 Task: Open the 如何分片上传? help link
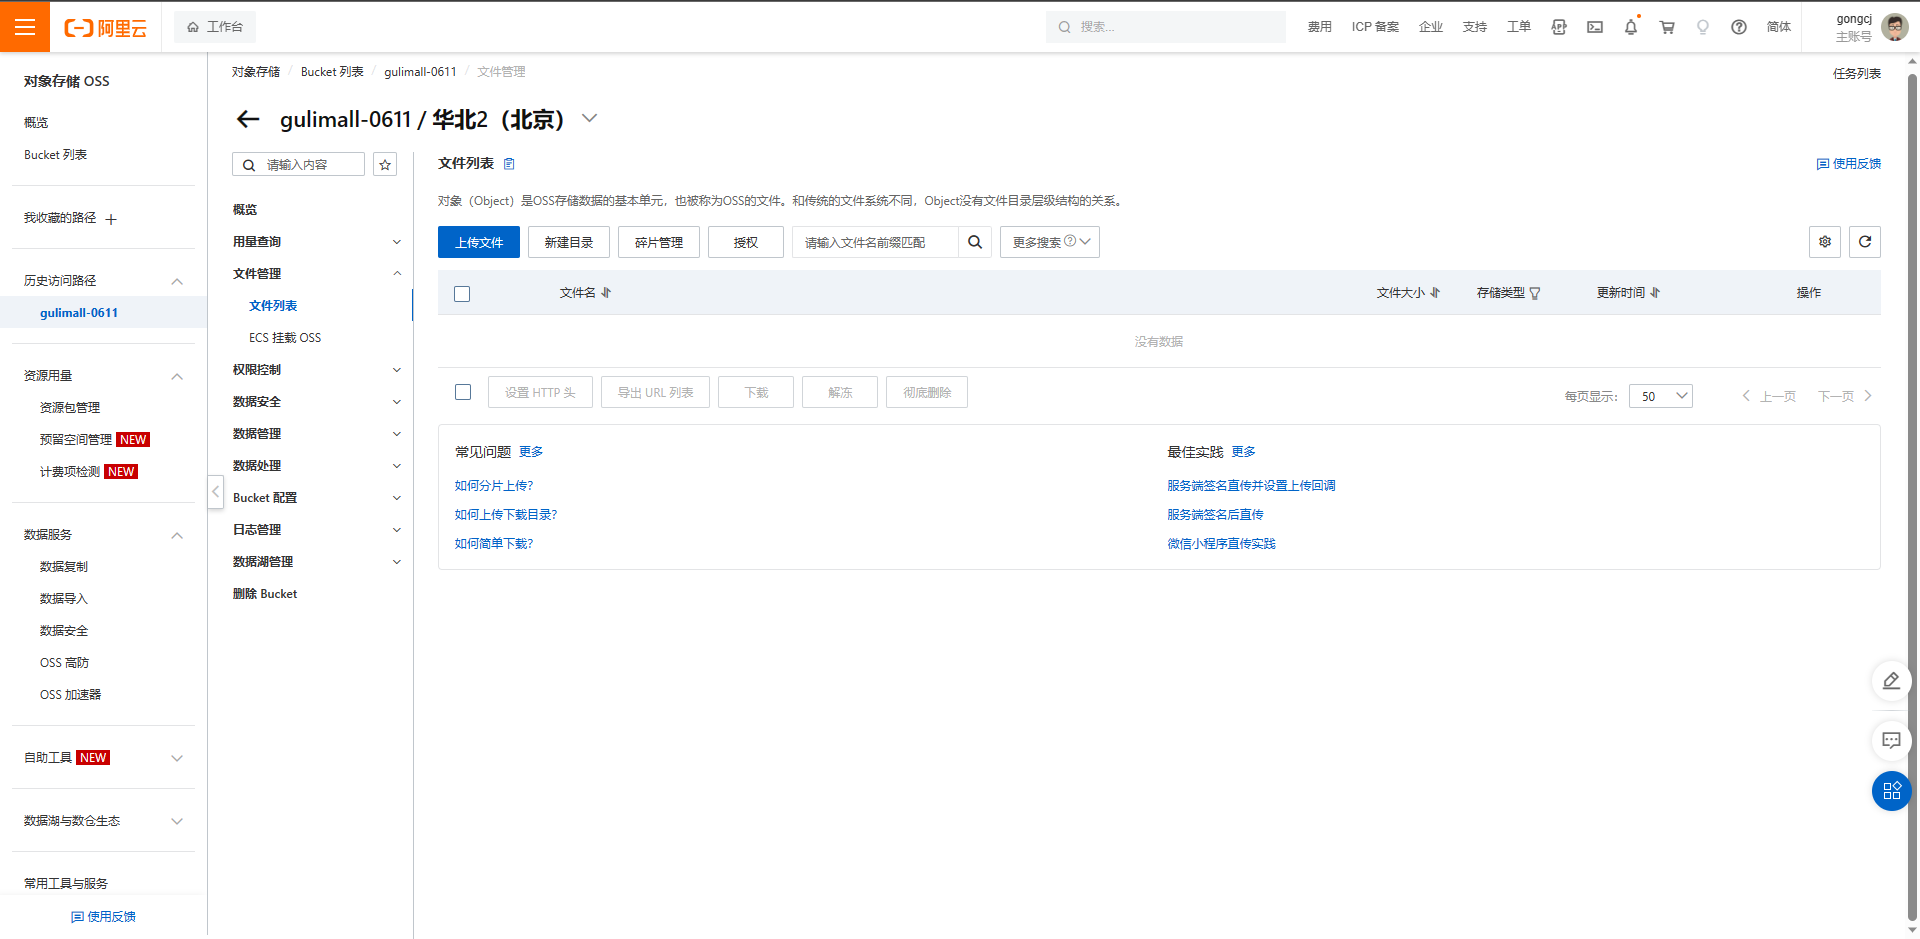click(x=494, y=485)
